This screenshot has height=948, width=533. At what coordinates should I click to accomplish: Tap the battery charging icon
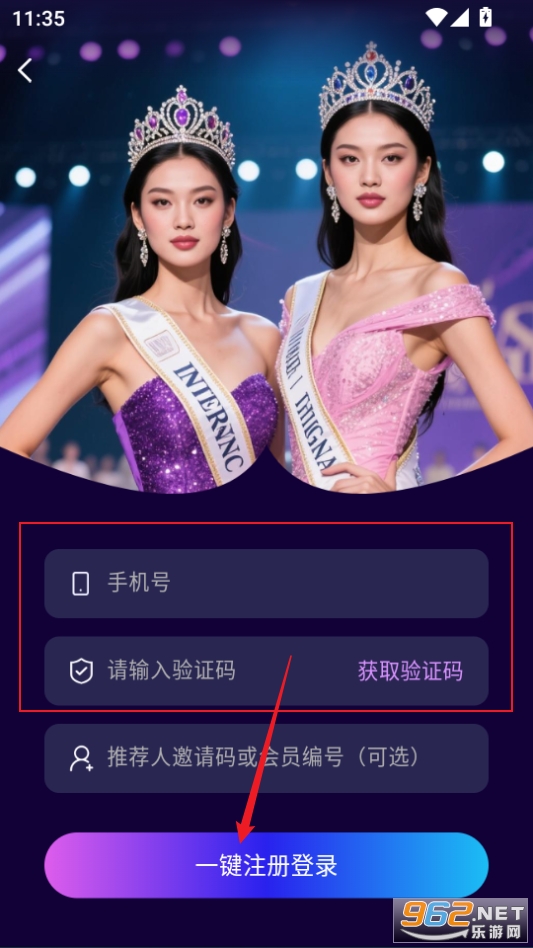[485, 17]
